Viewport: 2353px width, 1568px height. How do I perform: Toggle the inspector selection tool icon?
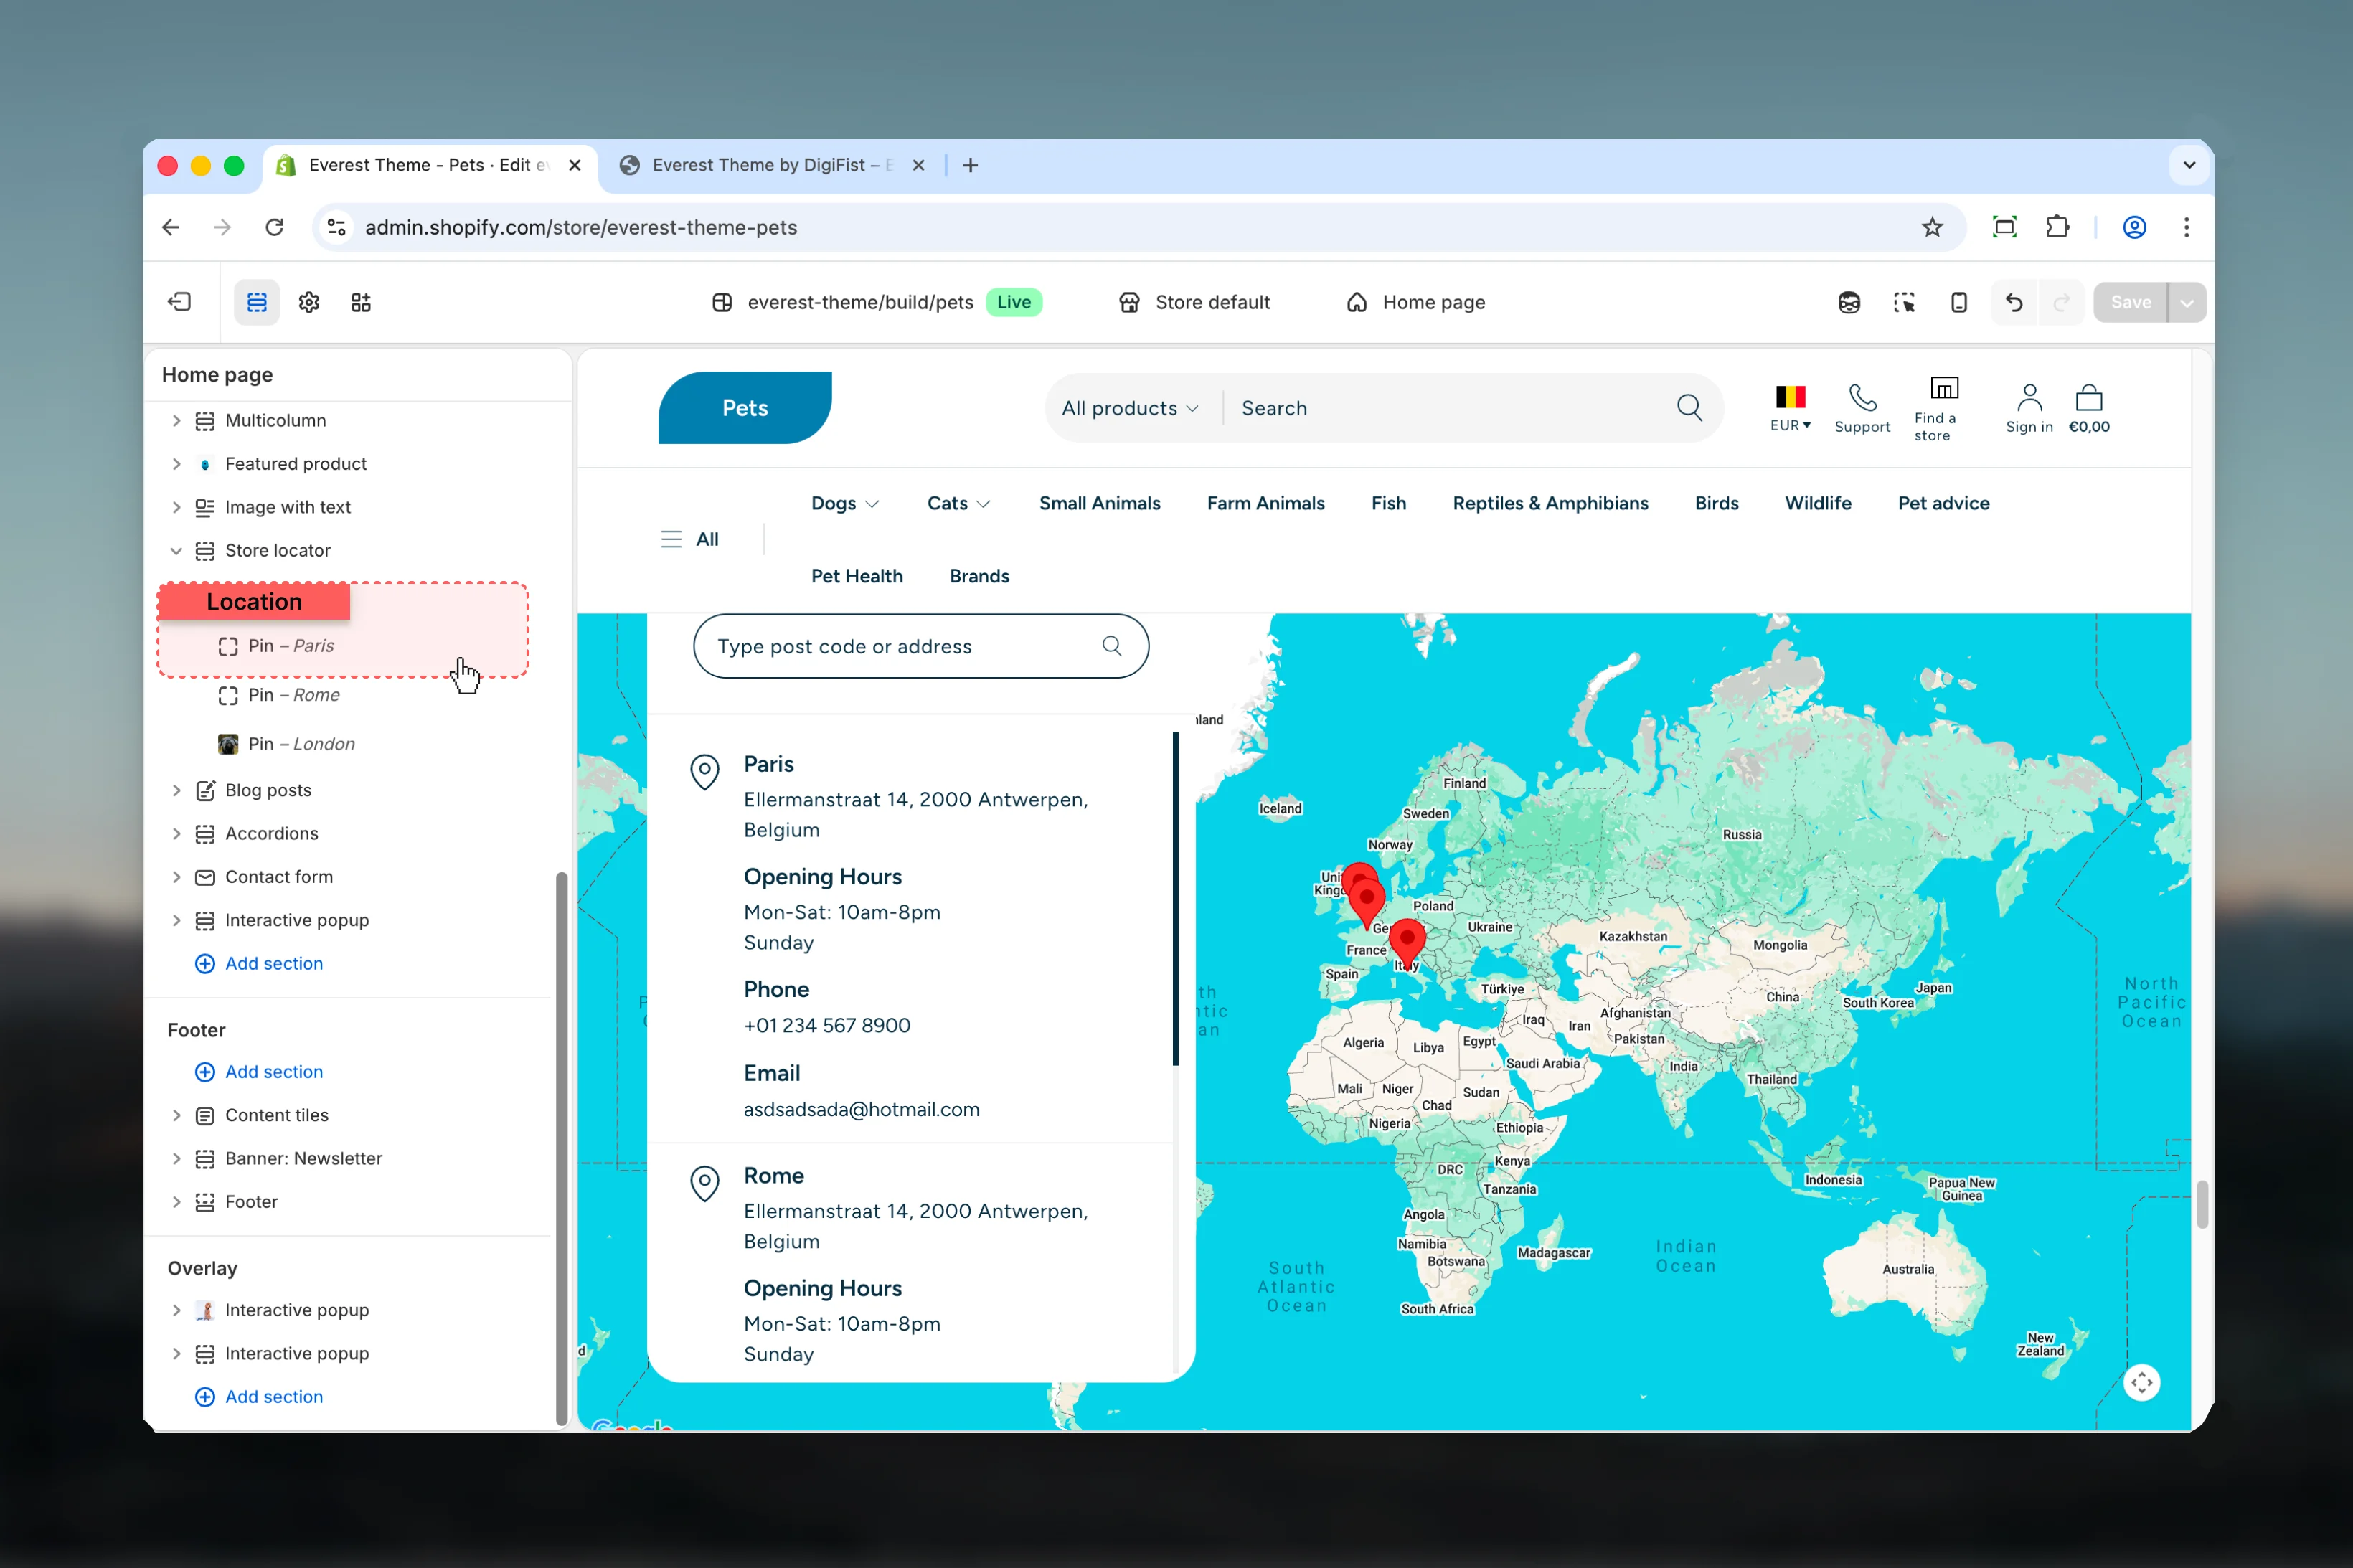coord(1904,302)
